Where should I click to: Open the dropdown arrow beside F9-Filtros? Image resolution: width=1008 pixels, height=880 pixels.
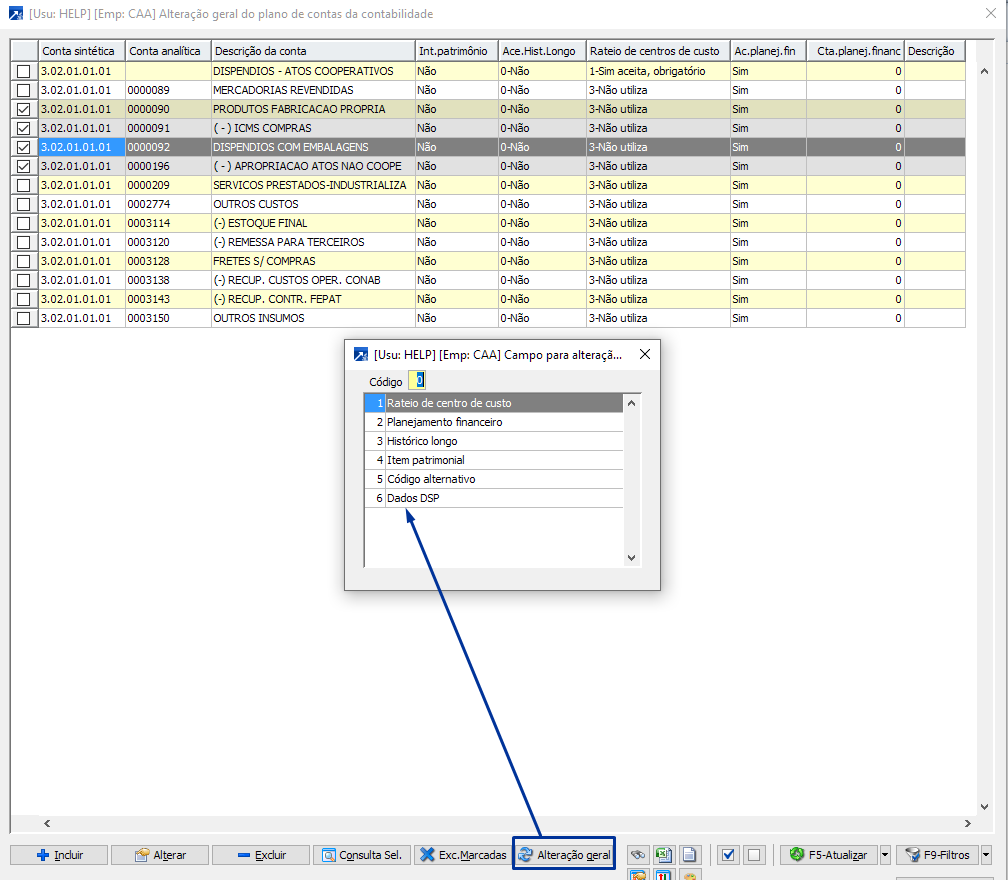(x=986, y=855)
